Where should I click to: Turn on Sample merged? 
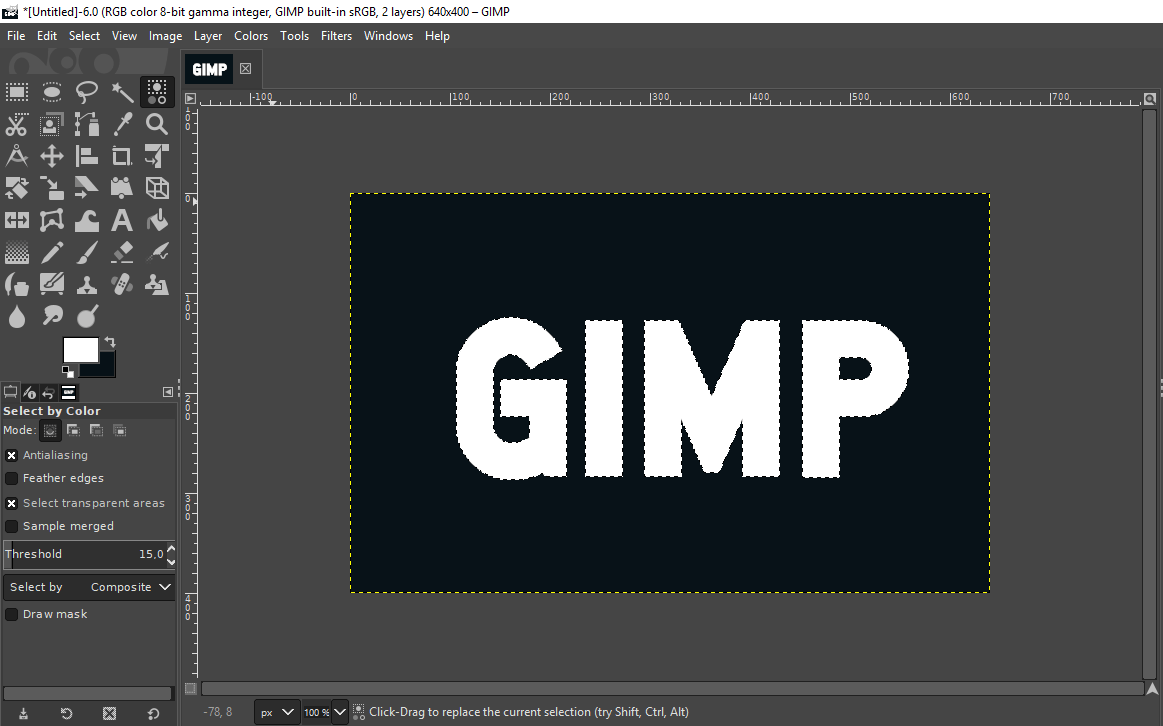[11, 525]
